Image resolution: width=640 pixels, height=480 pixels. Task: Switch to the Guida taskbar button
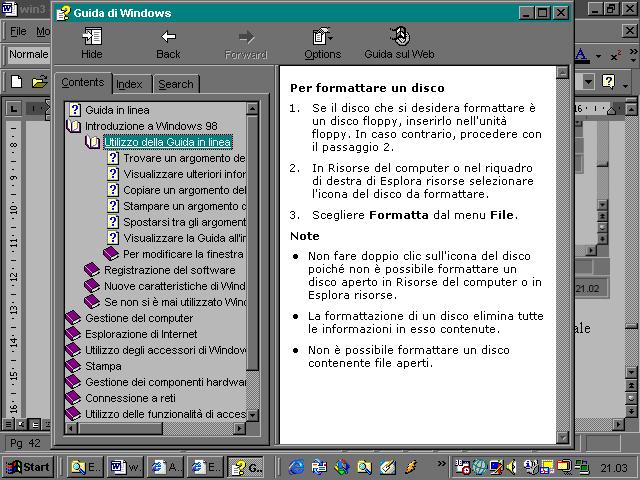246,467
